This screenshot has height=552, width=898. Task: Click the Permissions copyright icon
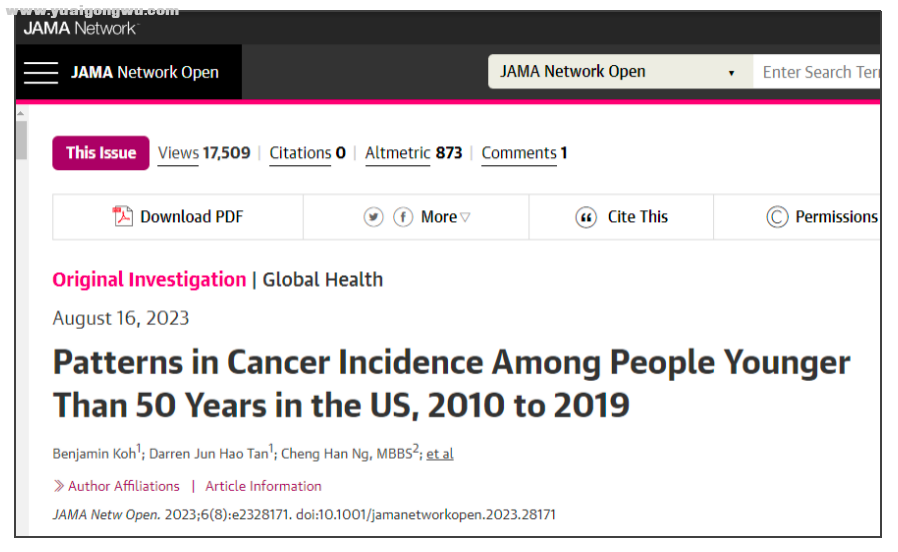(x=777, y=217)
